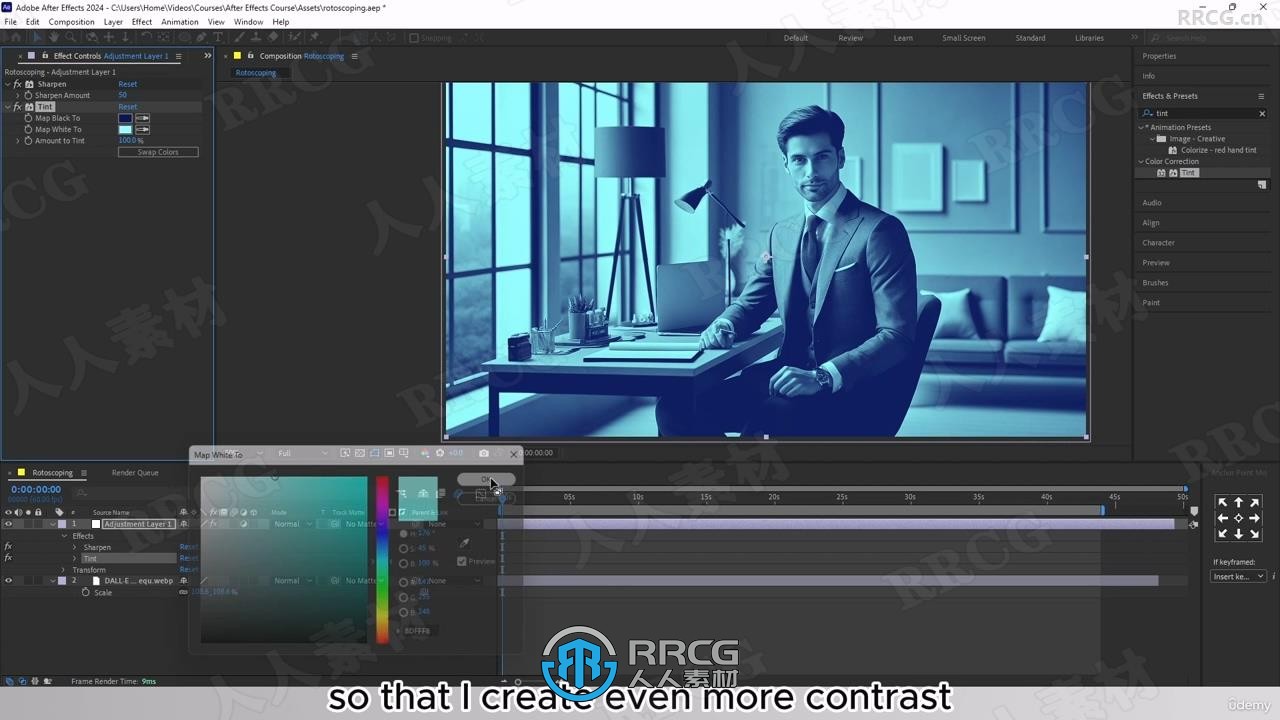This screenshot has width=1280, height=720.
Task: Select the Type (T) tool
Action: [x=217, y=38]
